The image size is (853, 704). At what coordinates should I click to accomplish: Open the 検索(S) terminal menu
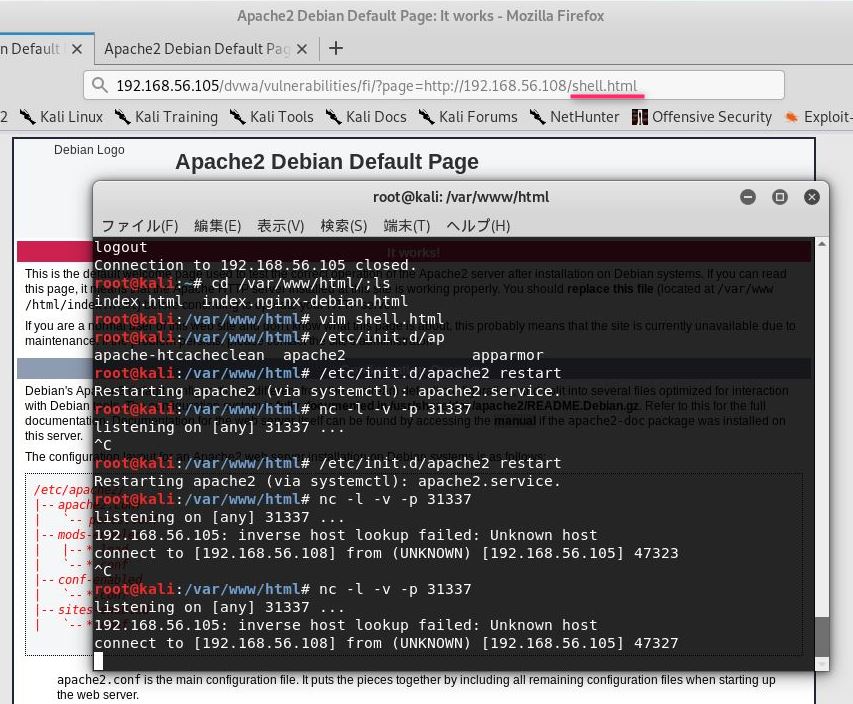click(344, 226)
